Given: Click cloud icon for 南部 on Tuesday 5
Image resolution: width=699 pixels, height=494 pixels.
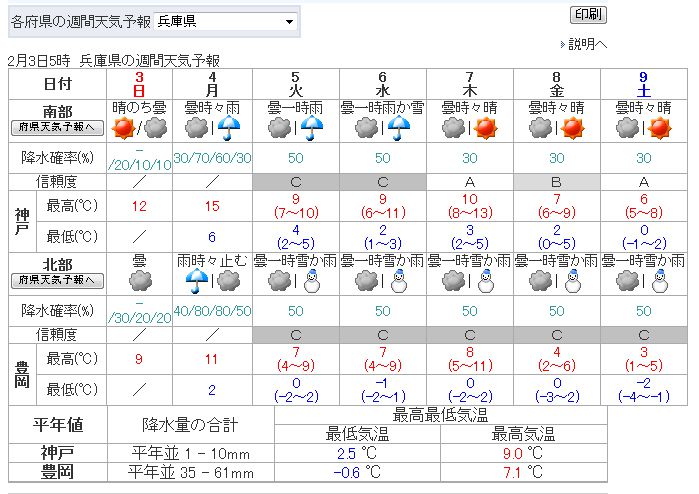Looking at the screenshot, I should 280,128.
